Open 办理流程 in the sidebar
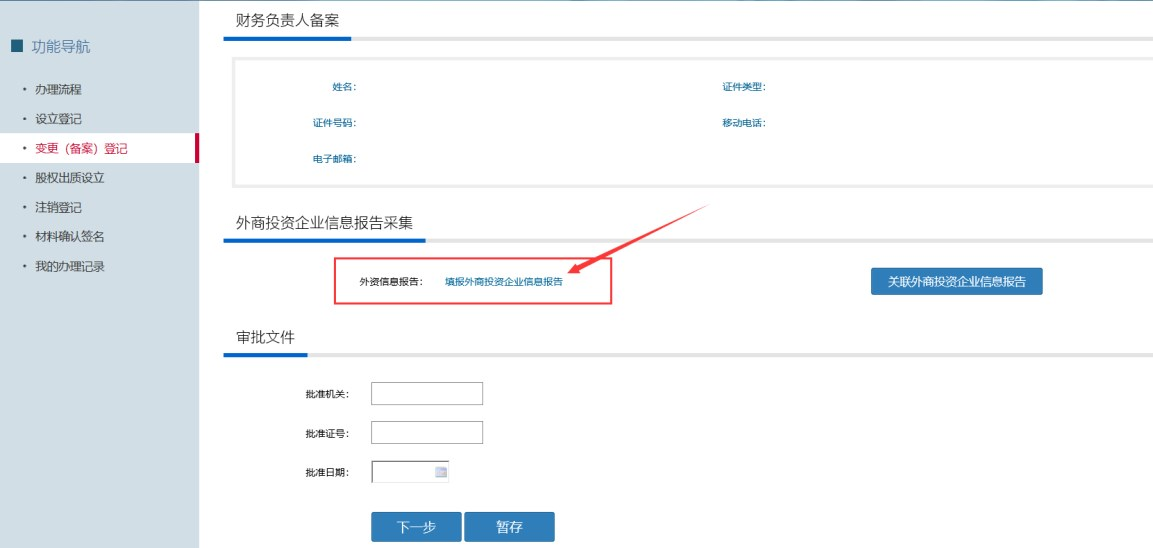 (58, 90)
